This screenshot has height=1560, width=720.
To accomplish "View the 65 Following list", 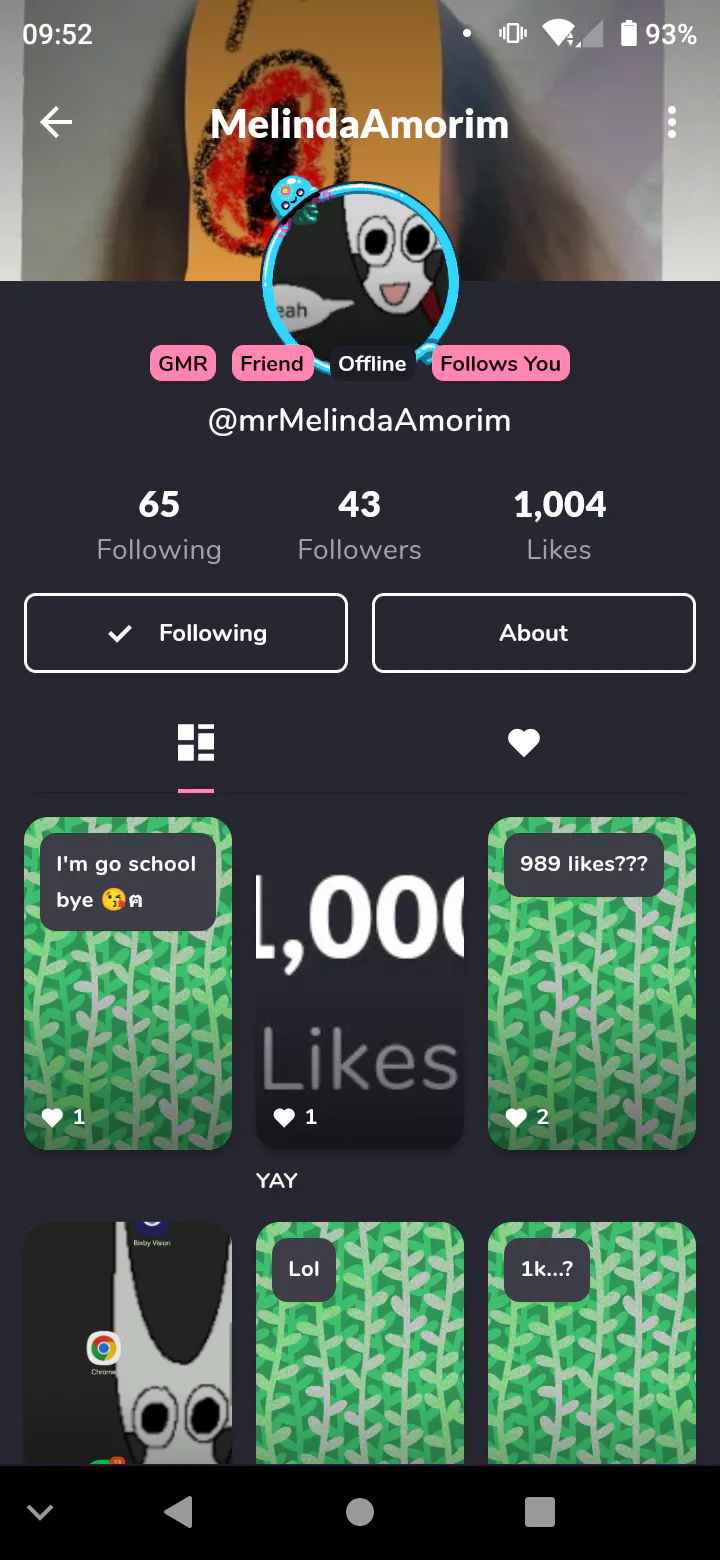I will [159, 525].
